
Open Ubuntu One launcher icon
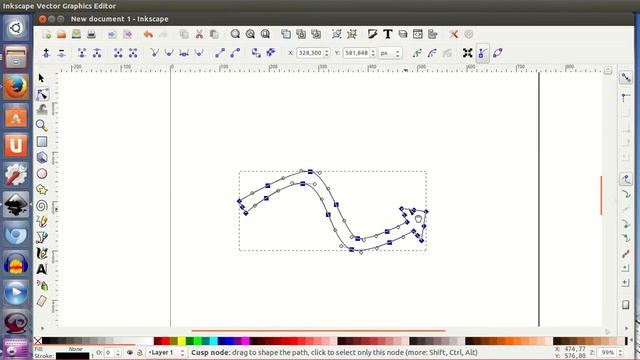[16, 146]
